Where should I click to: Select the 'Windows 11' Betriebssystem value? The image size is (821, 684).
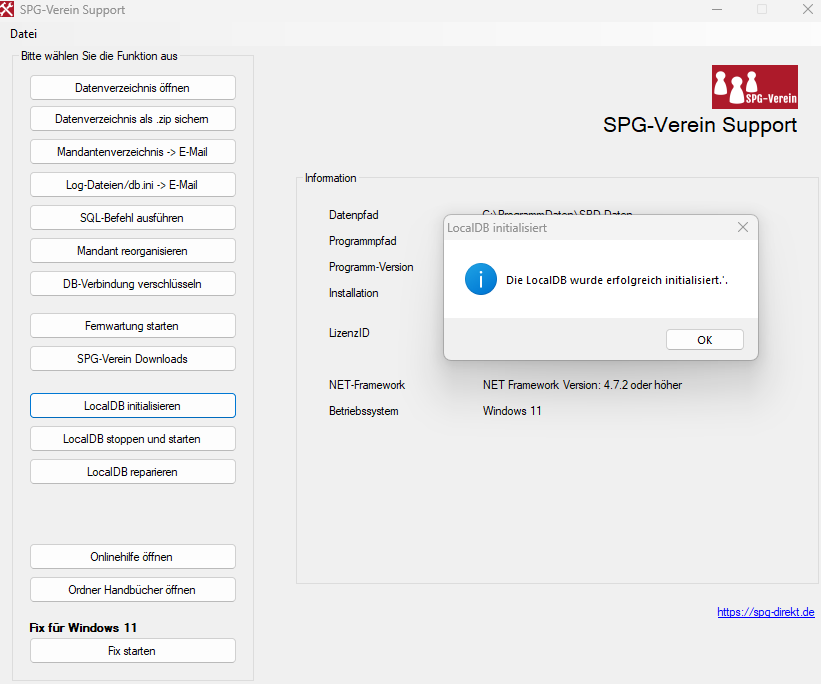[x=512, y=411]
